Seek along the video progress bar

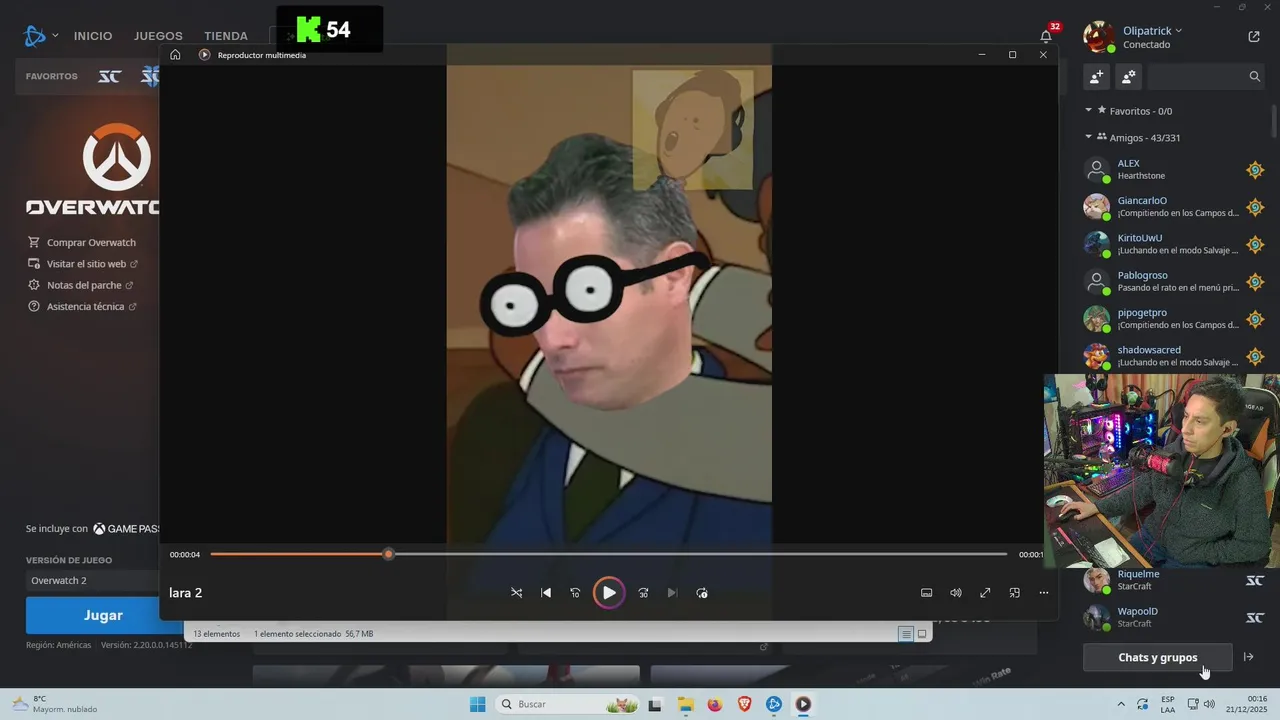608,554
